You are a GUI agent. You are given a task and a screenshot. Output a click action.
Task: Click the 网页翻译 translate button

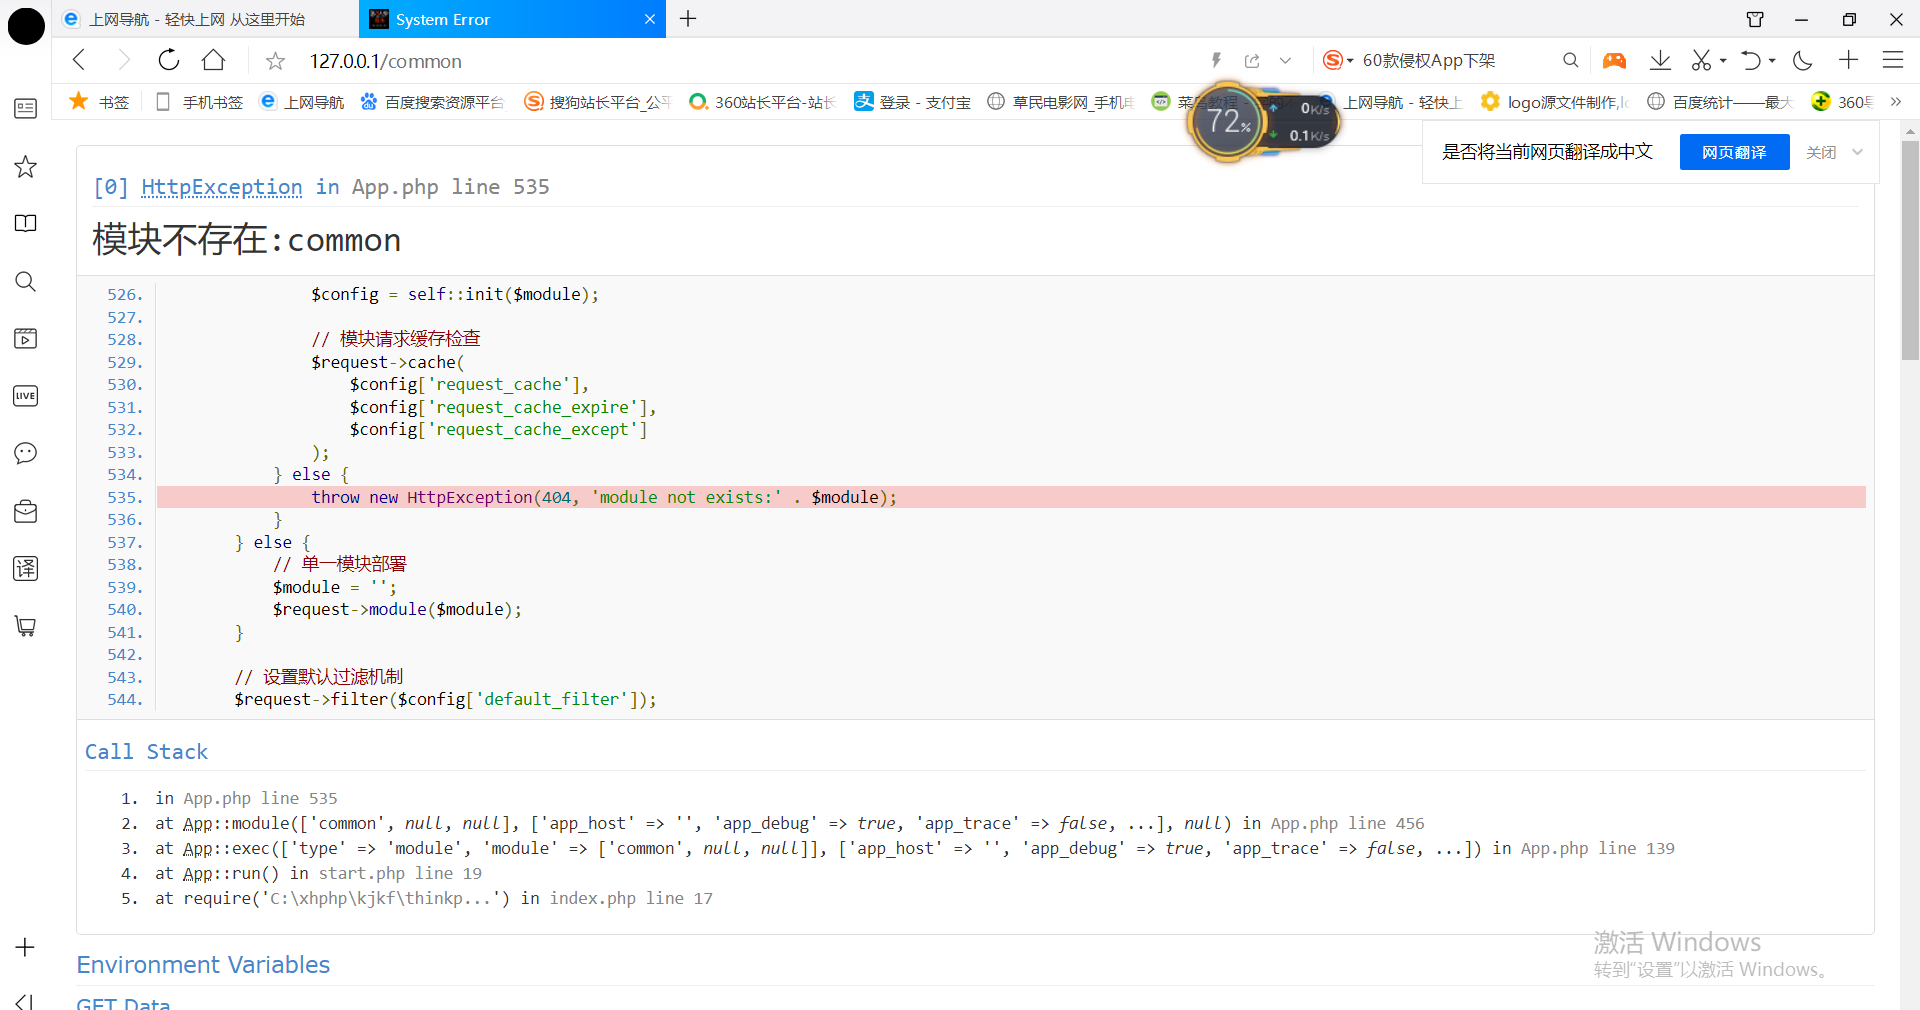(1734, 152)
